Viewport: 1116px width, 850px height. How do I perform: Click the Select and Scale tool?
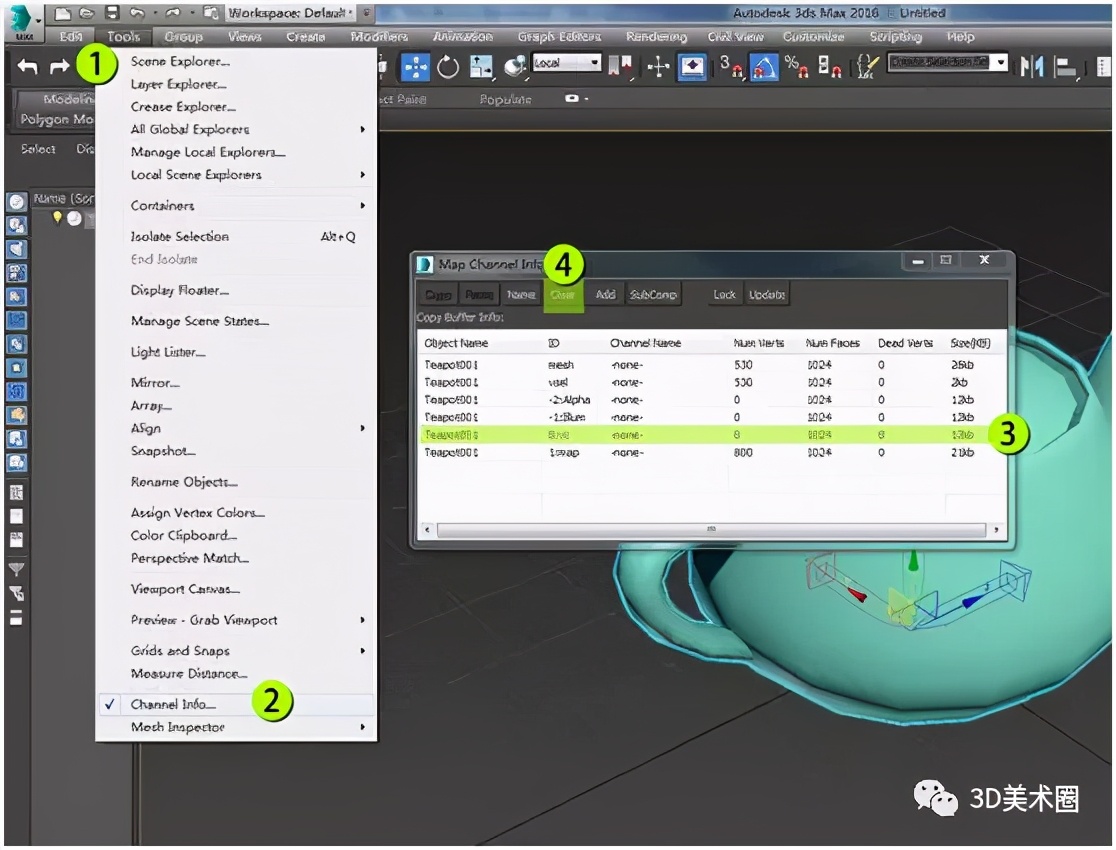(x=482, y=67)
